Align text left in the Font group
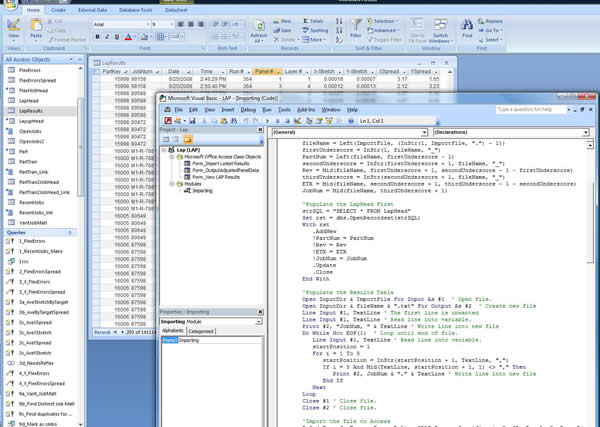The height and width of the screenshot is (427, 600). [x=181, y=24]
